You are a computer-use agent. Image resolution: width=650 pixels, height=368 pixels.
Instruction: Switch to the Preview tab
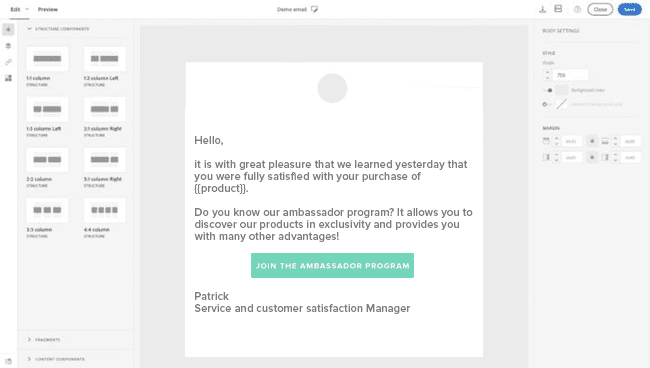click(48, 9)
